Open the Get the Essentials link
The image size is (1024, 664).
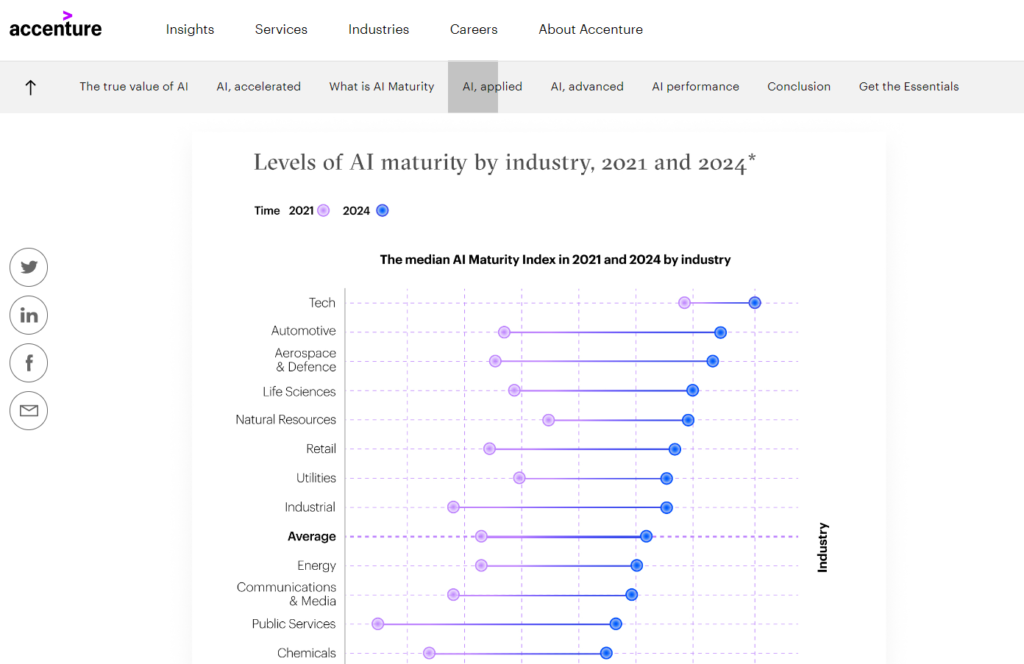(908, 87)
